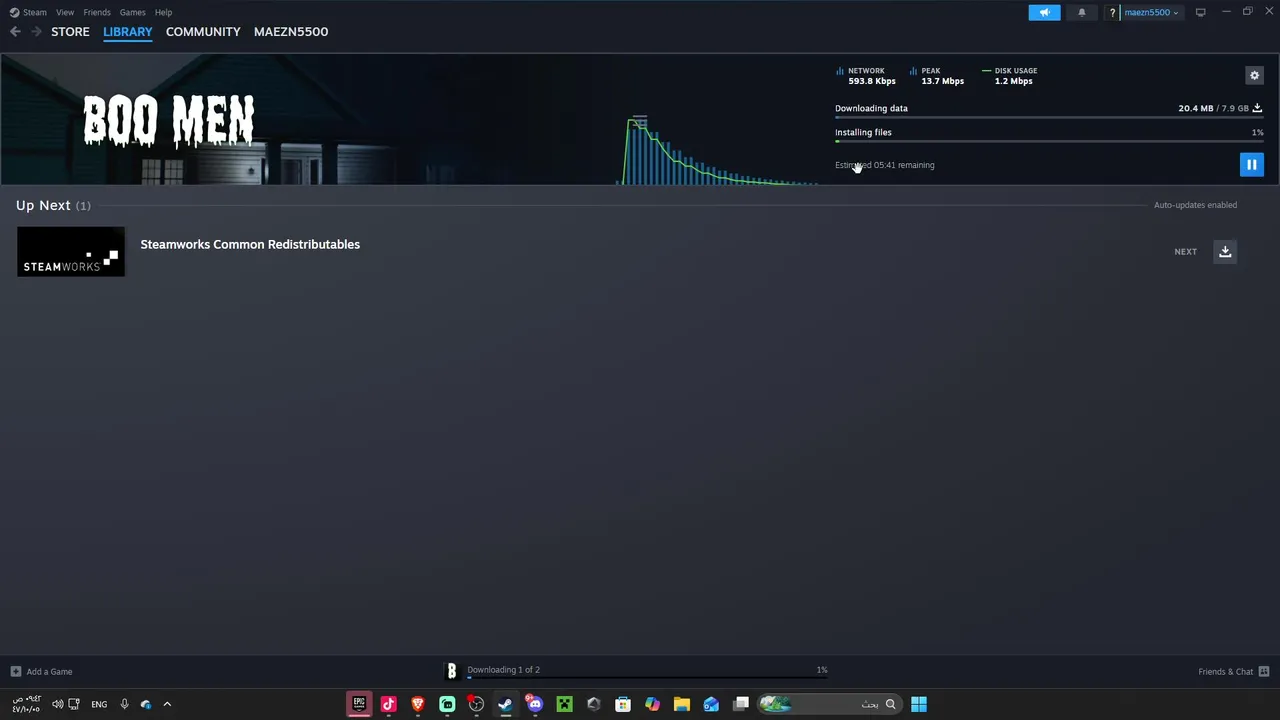Open maezn5500 account dropdown
Image resolution: width=1280 pixels, height=720 pixels.
pyautogui.click(x=1151, y=12)
